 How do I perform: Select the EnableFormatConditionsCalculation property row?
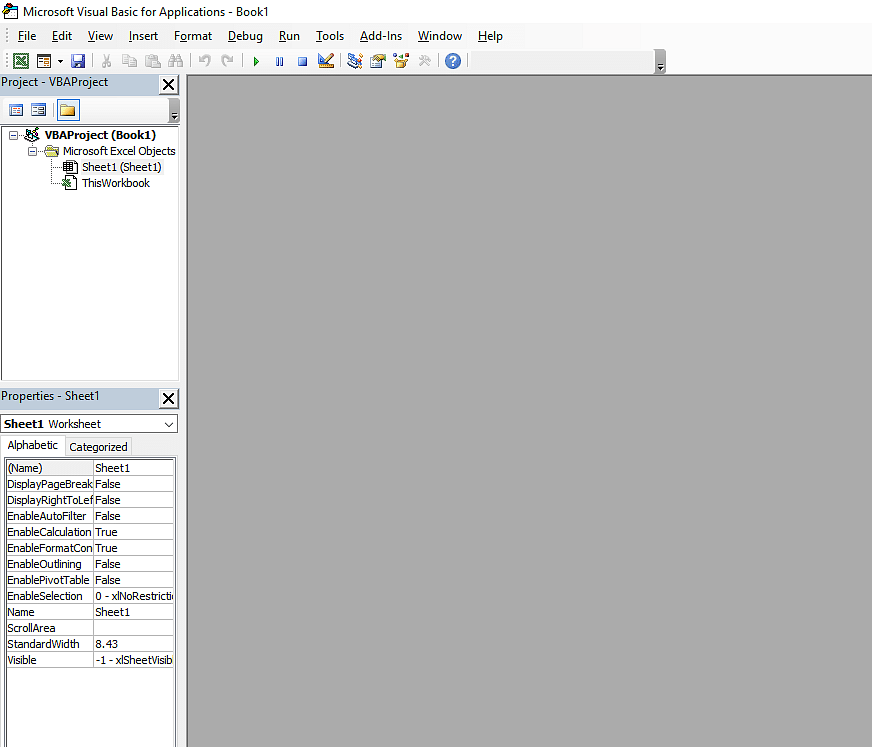click(x=90, y=548)
